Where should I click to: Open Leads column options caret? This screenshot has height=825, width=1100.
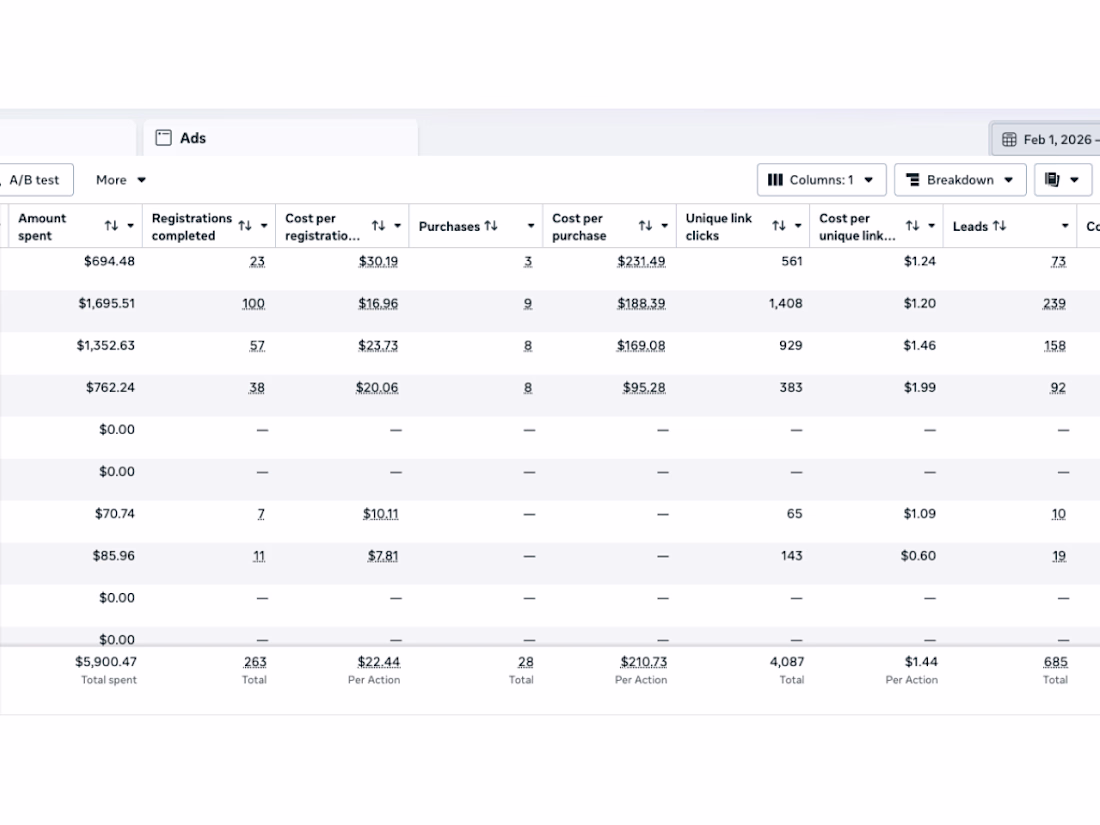coord(1065,226)
